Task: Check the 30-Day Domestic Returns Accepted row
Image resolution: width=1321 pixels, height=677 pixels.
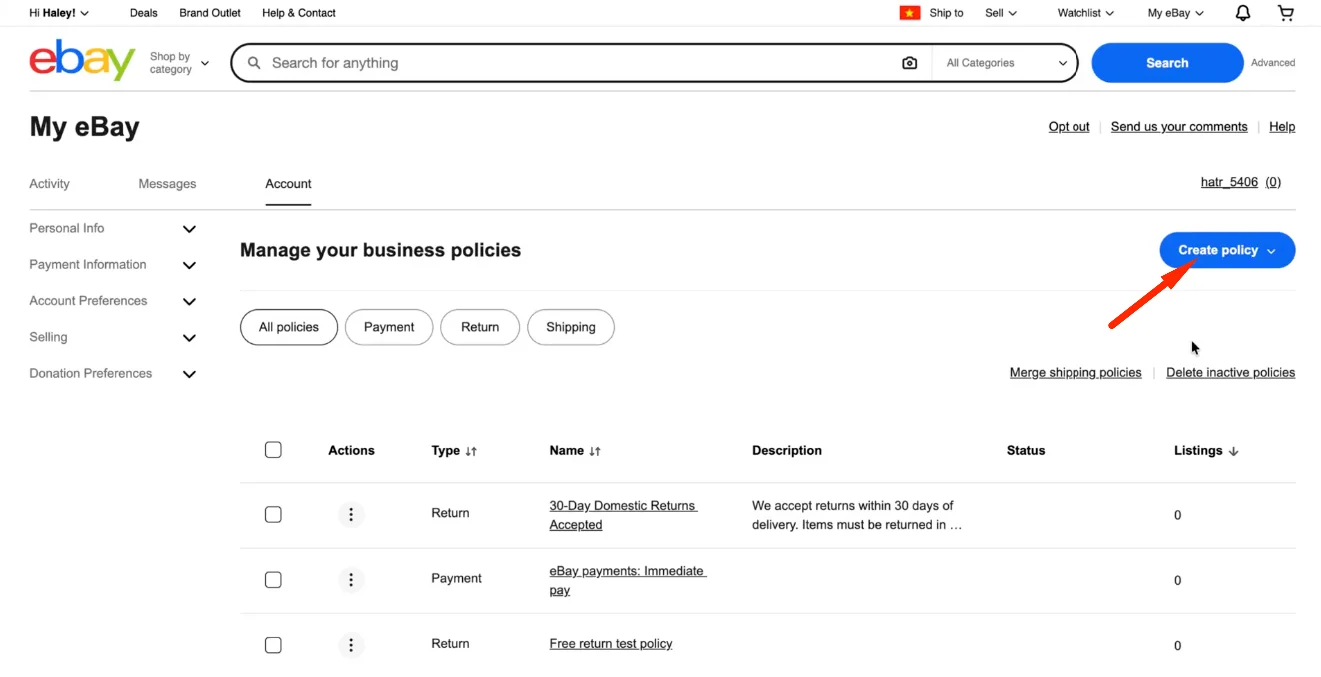Action: point(273,515)
